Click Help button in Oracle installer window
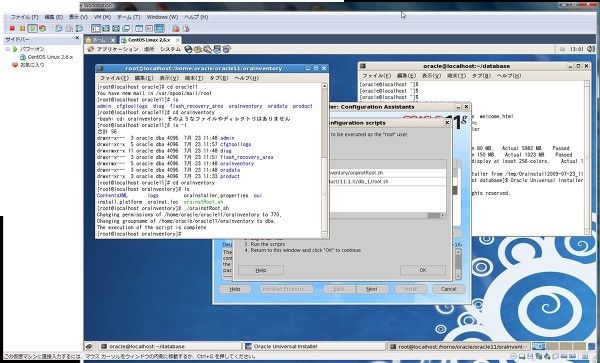 (x=235, y=289)
